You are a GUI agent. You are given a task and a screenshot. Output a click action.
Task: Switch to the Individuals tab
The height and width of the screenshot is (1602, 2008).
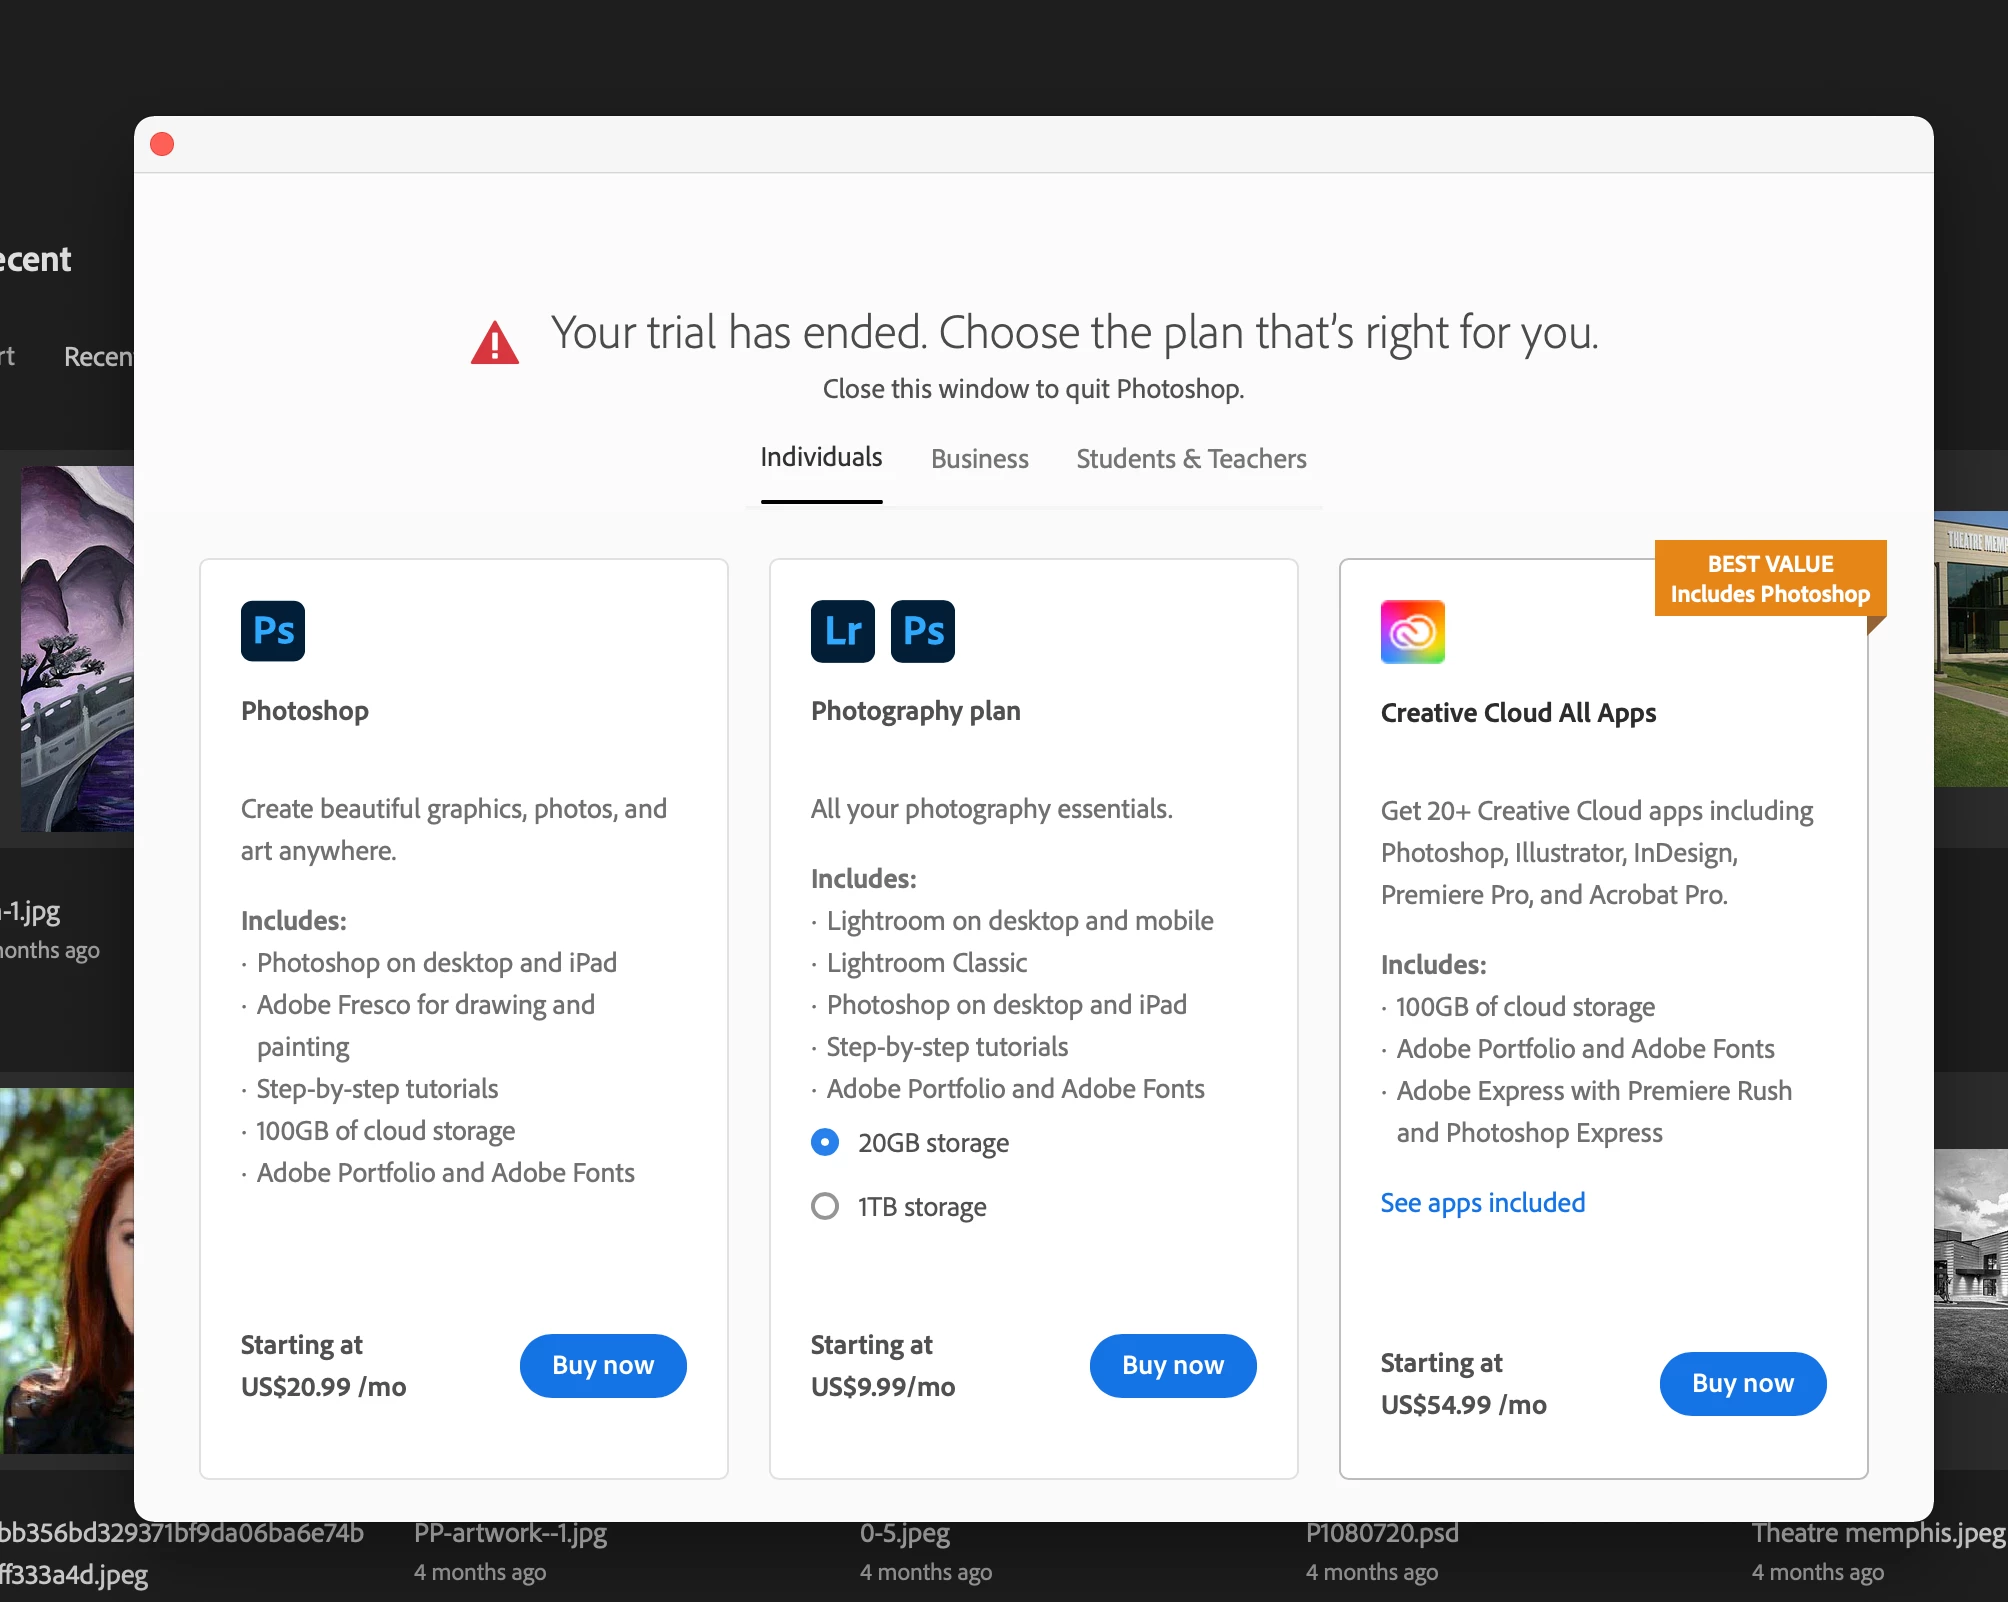click(x=821, y=458)
